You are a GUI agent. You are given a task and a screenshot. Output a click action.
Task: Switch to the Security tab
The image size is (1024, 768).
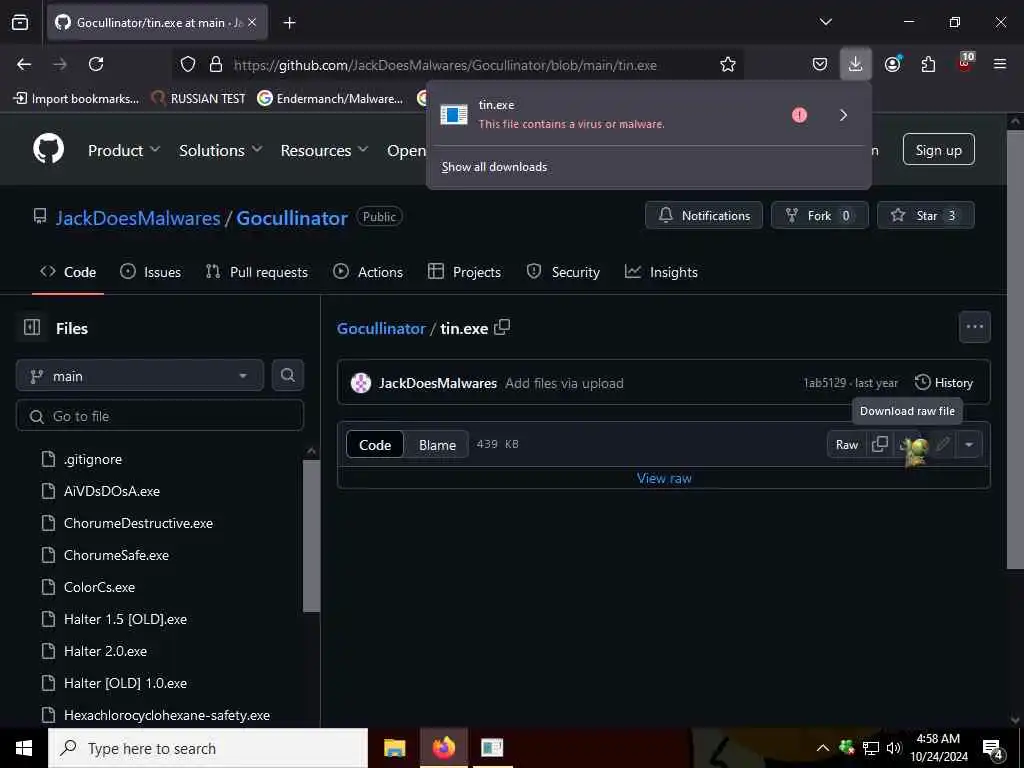point(563,272)
